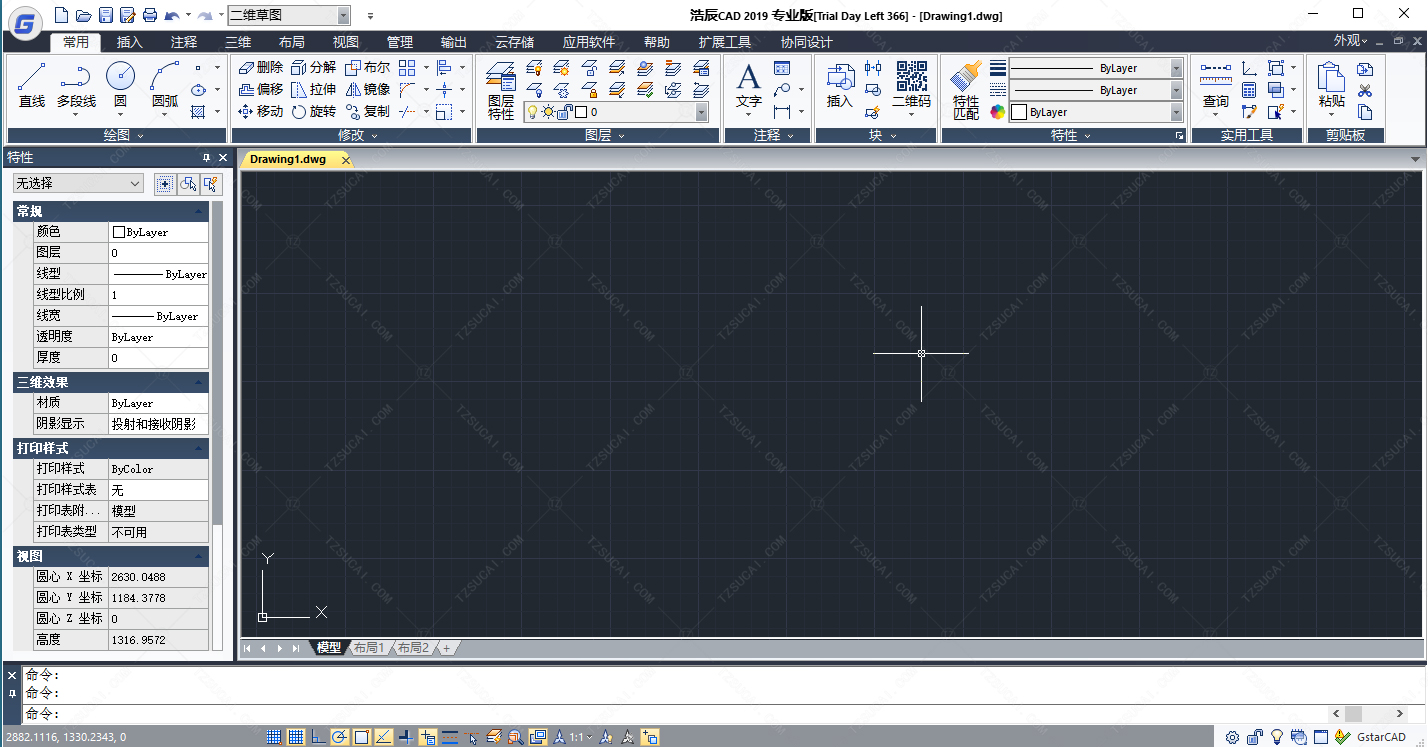1428x747 pixels.
Task: Click the 布尔 boolean tool
Action: pyautogui.click(x=367, y=67)
